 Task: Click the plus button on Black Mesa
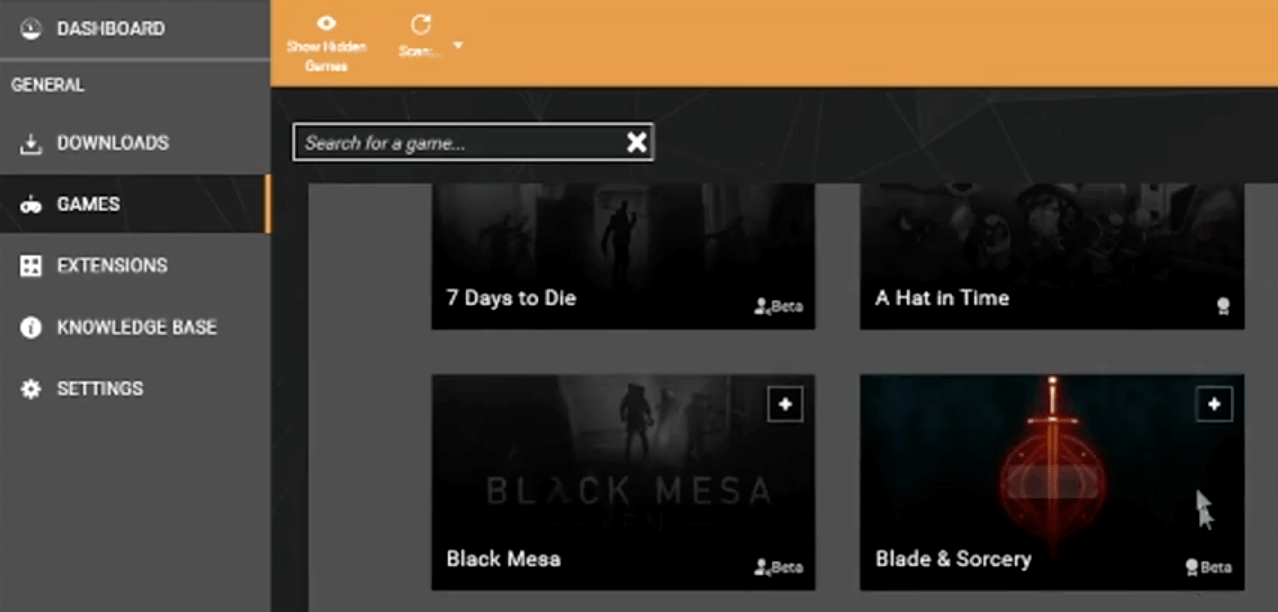coord(785,404)
